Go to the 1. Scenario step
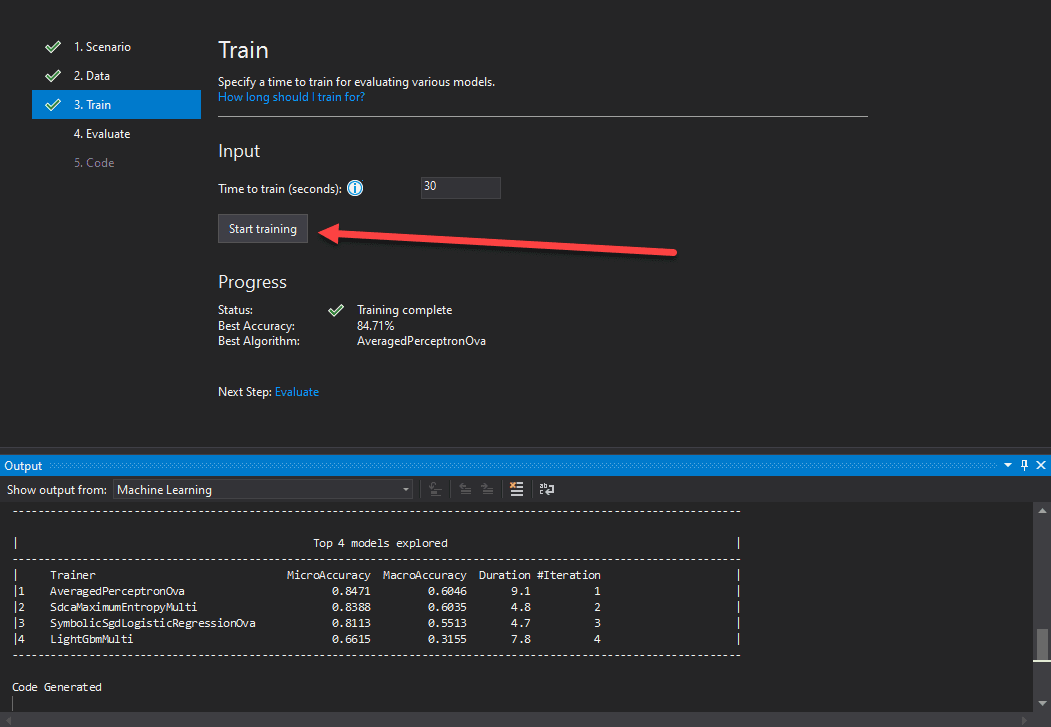 point(102,47)
